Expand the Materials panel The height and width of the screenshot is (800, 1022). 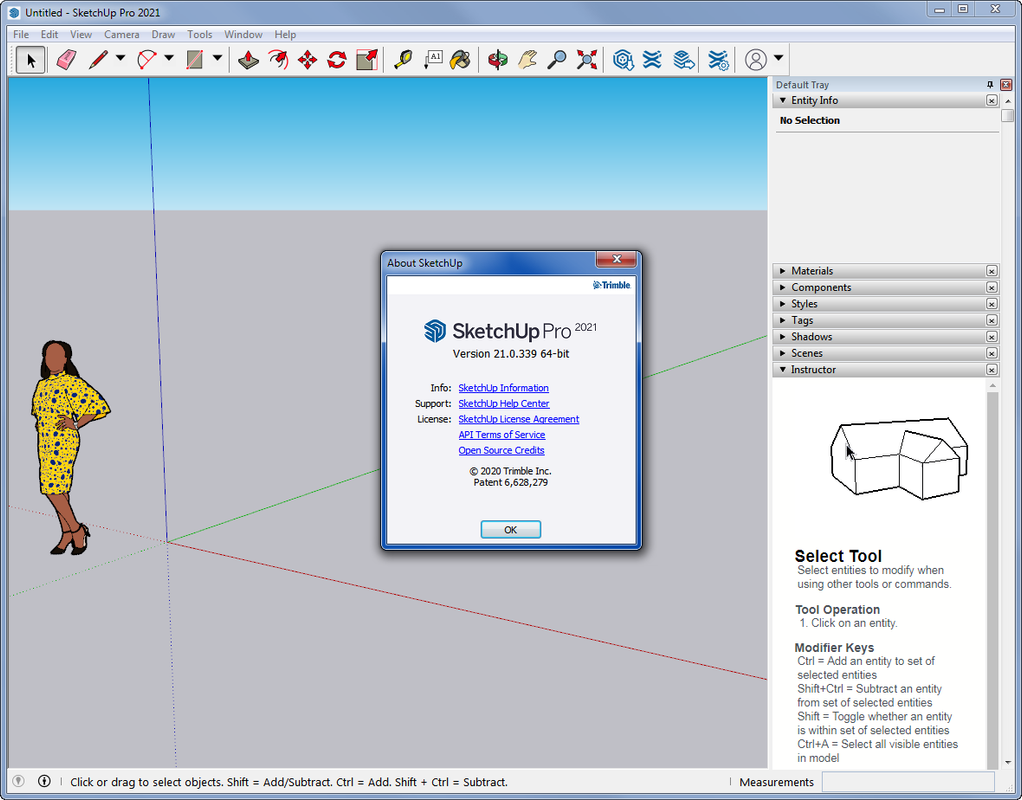pos(783,271)
